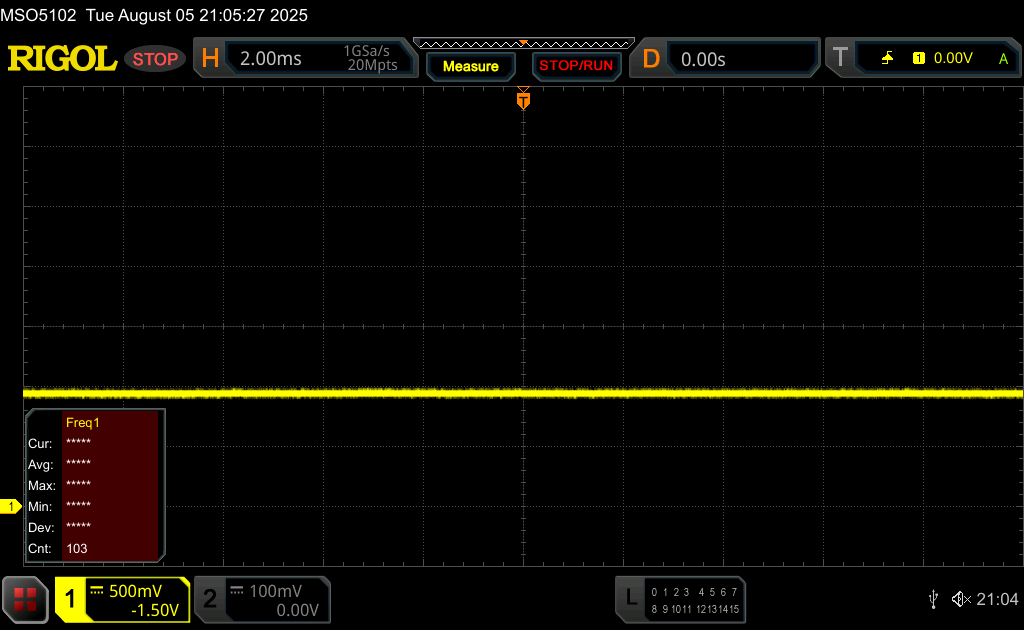
Task: Click the USB connection status icon
Action: click(x=933, y=598)
